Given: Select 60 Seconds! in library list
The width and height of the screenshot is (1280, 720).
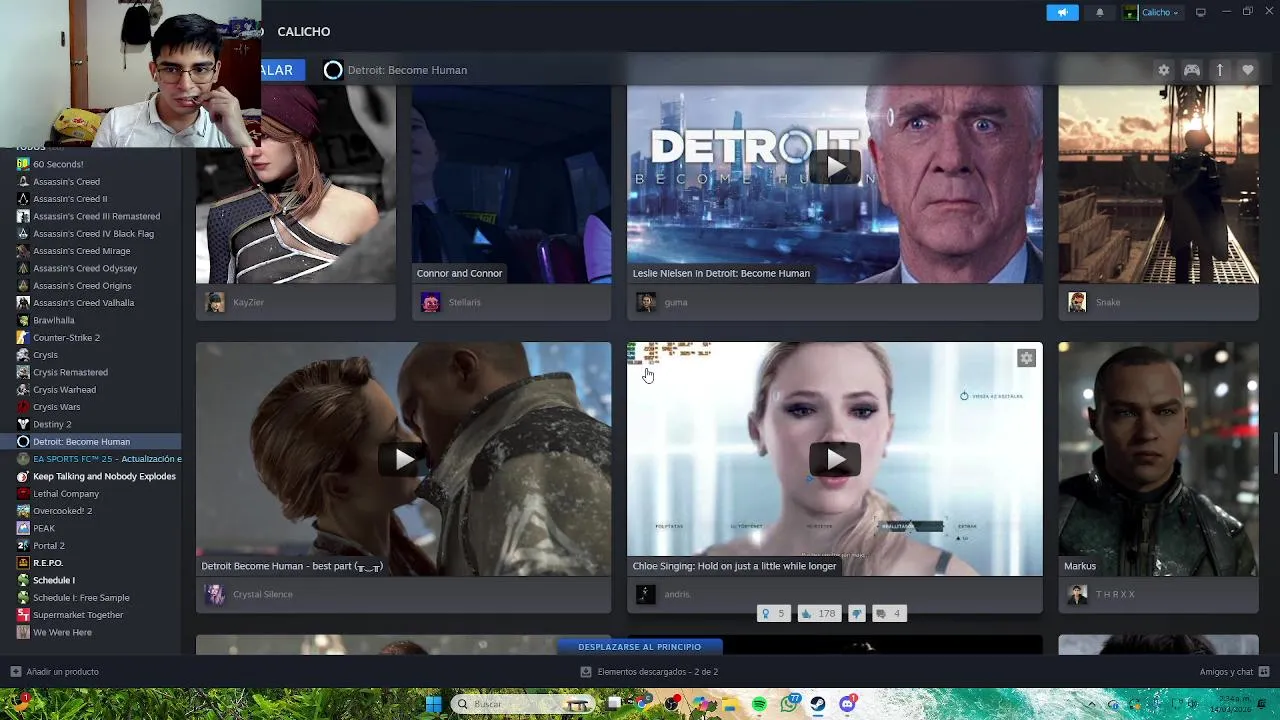Looking at the screenshot, I should (x=58, y=164).
